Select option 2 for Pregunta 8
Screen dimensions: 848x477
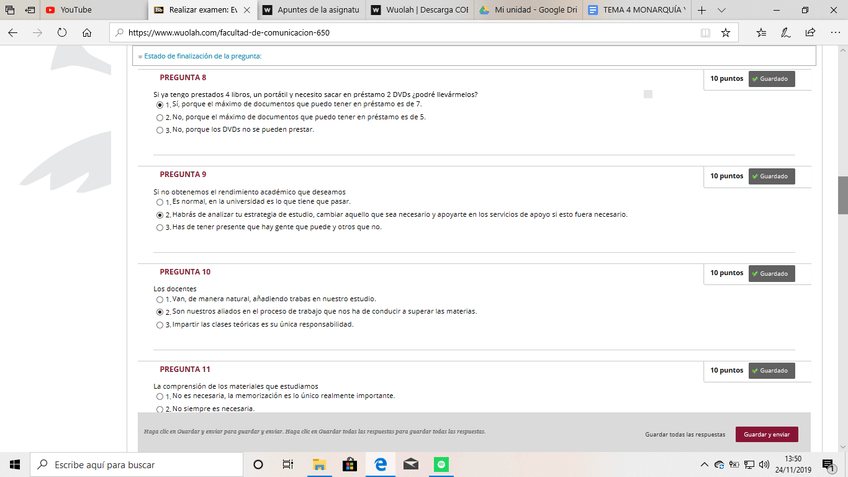(160, 117)
